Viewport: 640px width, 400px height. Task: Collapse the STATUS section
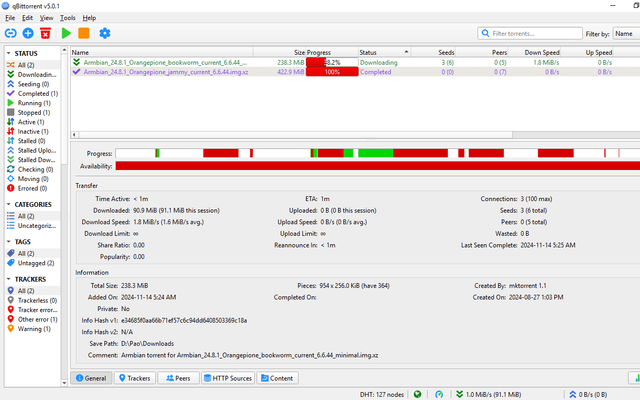point(9,53)
